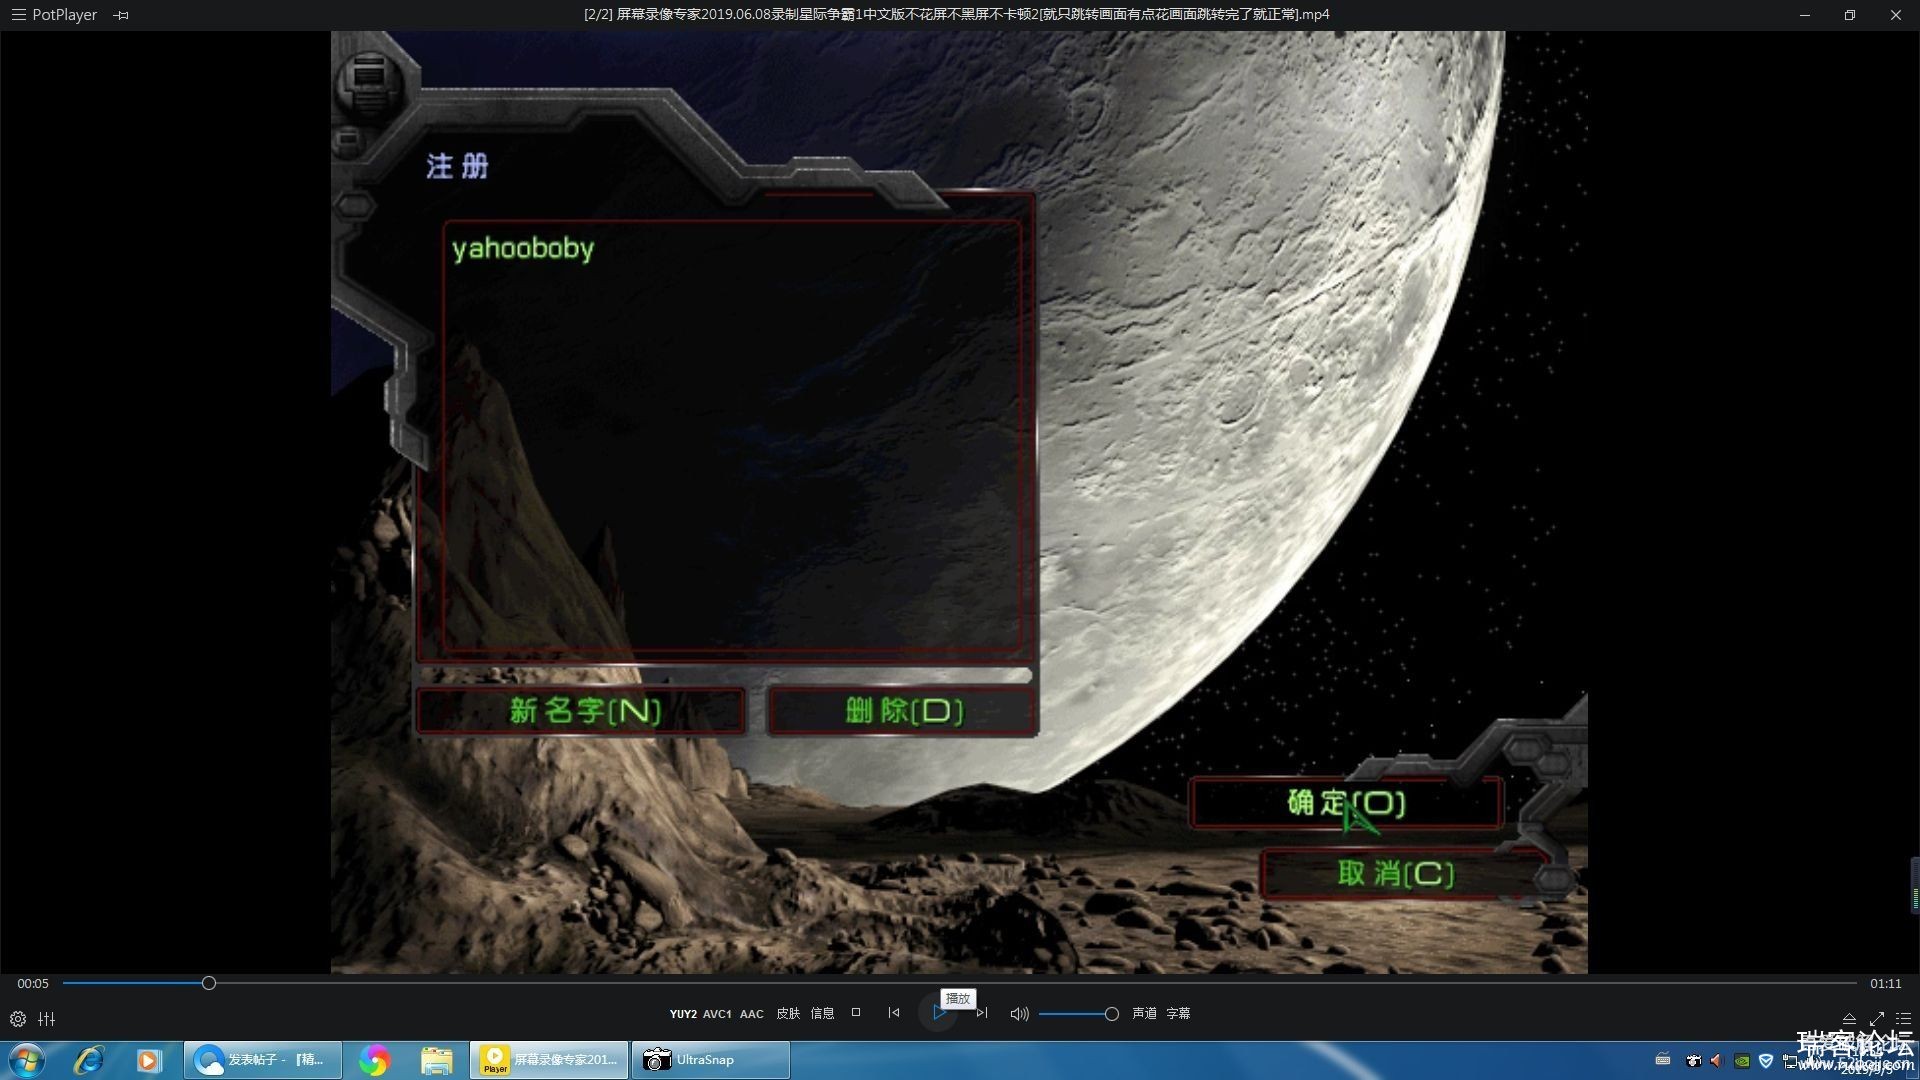
Task: Click the camera capture tray icon
Action: click(x=1693, y=1060)
